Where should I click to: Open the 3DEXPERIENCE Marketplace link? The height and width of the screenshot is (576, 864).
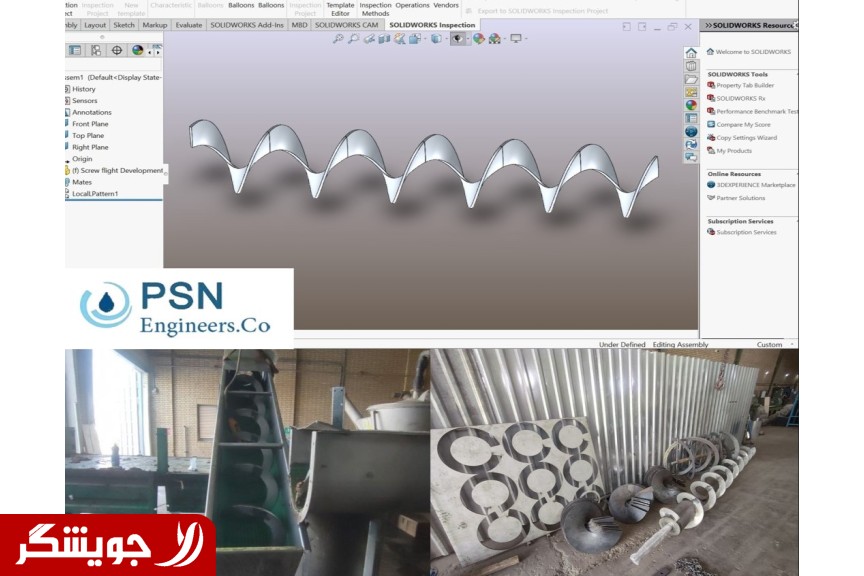[752, 185]
